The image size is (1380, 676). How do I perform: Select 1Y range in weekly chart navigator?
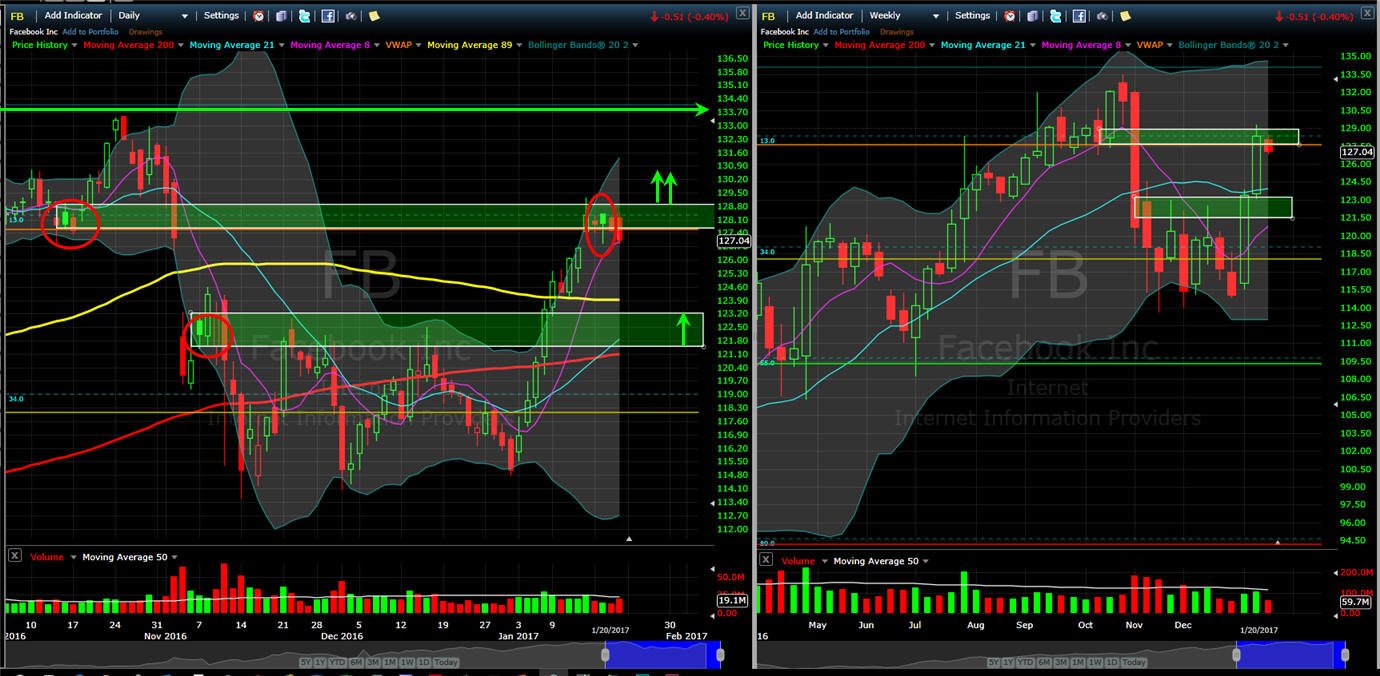click(1010, 663)
